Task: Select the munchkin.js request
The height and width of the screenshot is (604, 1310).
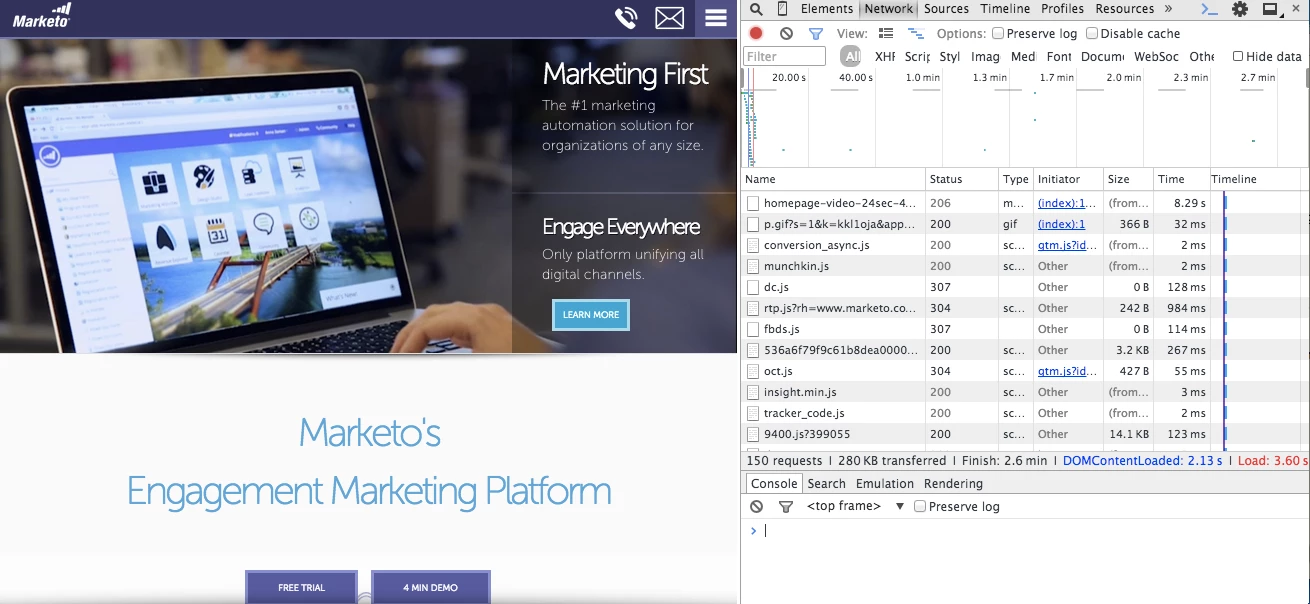Action: point(1025,266)
